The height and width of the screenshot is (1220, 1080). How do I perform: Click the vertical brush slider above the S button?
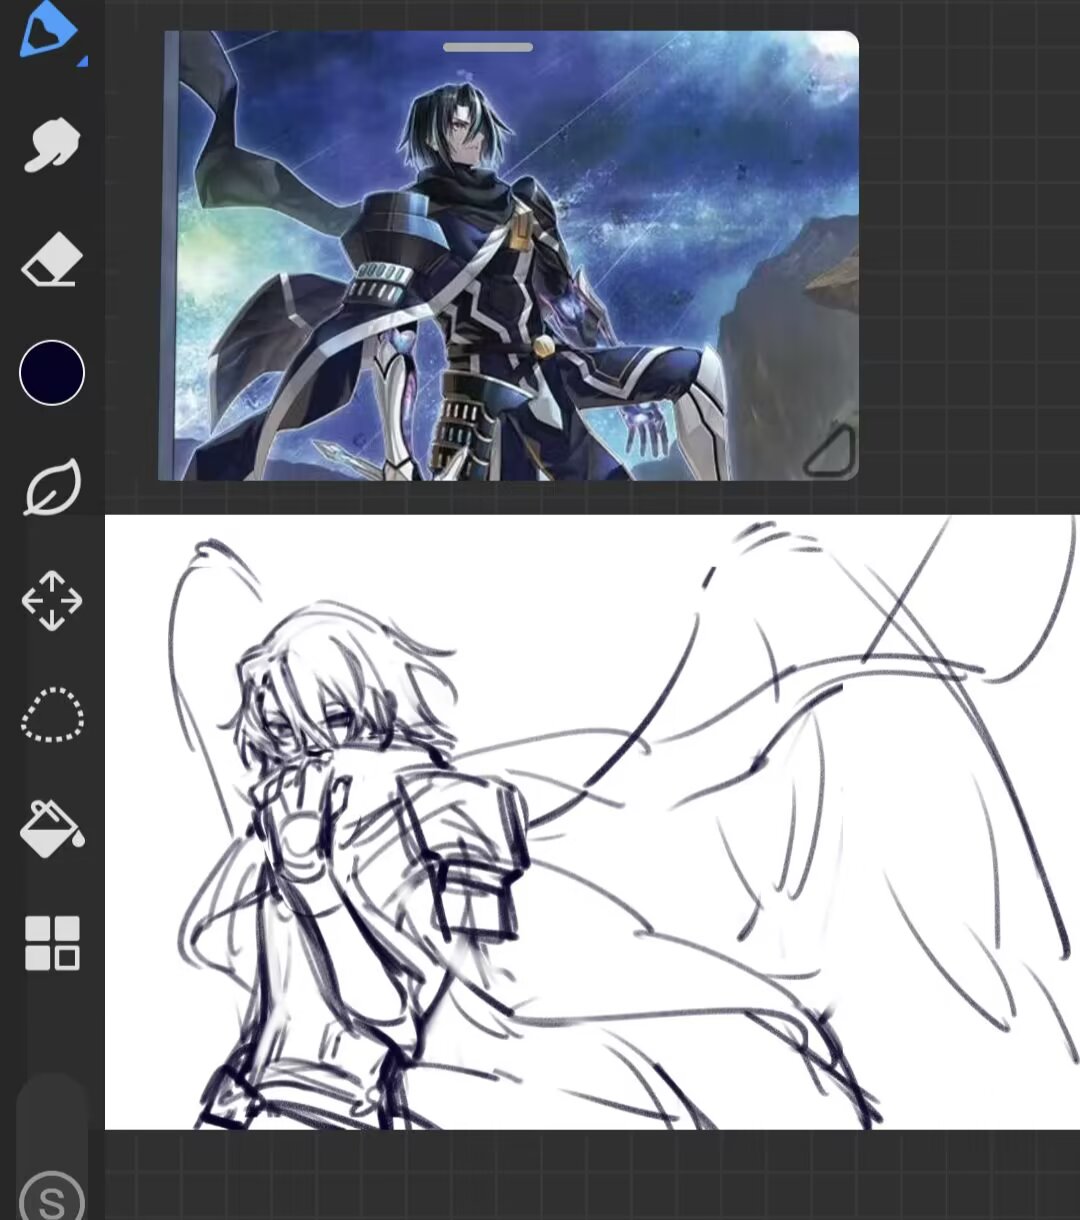coord(52,1120)
